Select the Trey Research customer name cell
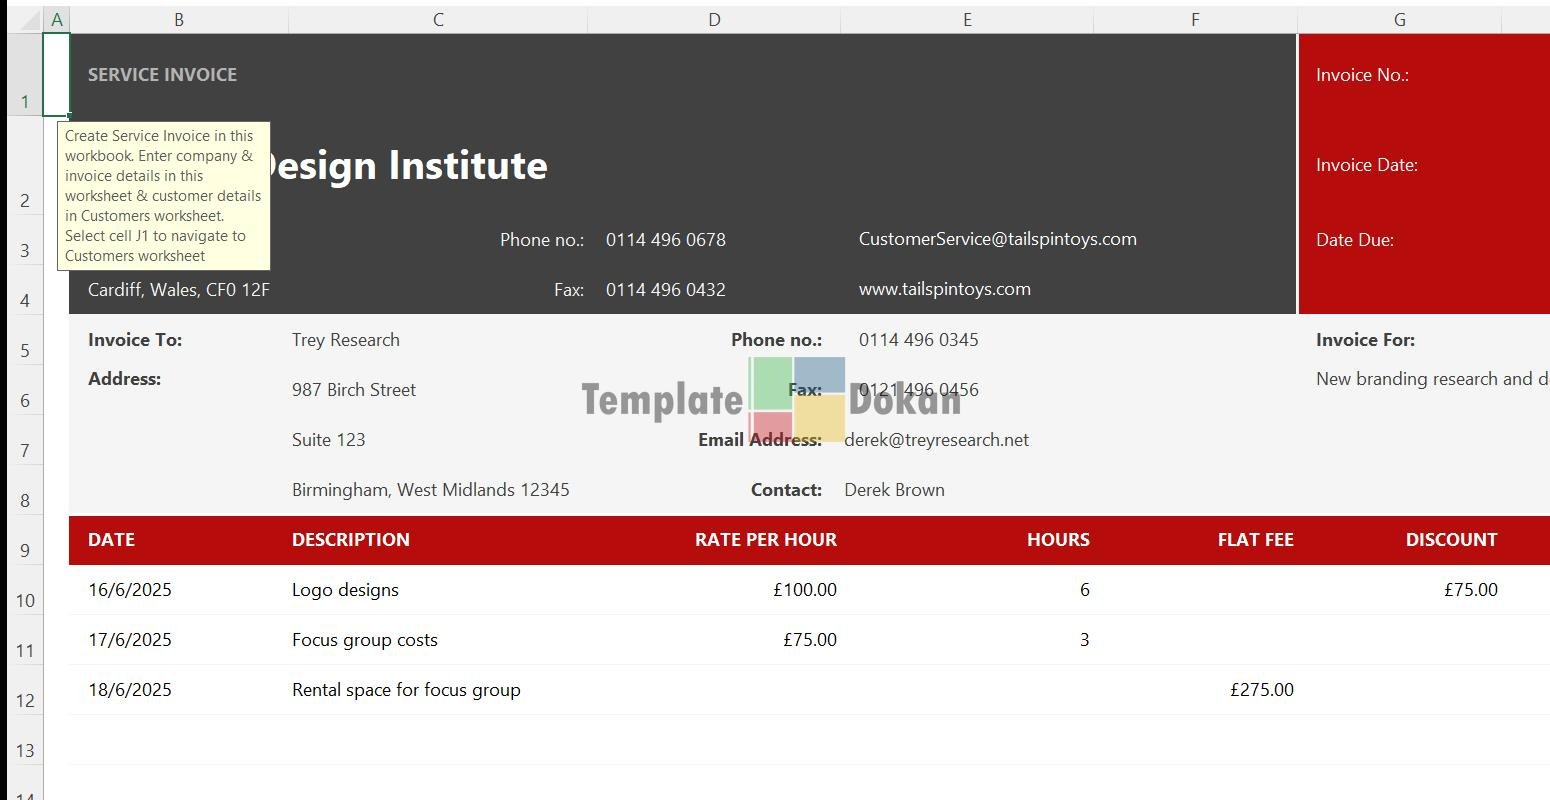 (346, 340)
